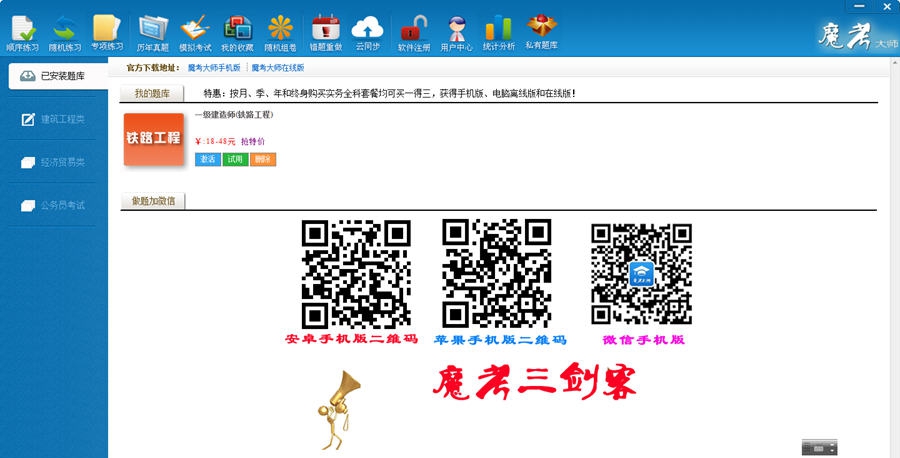The image size is (900, 458).
Task: Select the 做题加微信 tab
Action: click(x=153, y=201)
